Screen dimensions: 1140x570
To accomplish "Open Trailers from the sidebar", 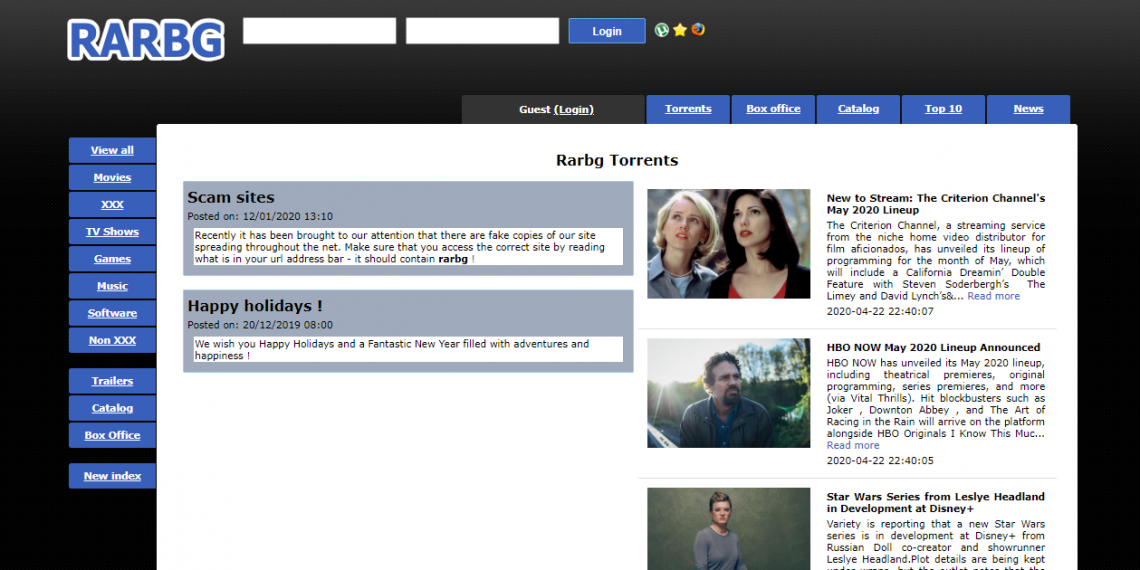I will pyautogui.click(x=112, y=381).
